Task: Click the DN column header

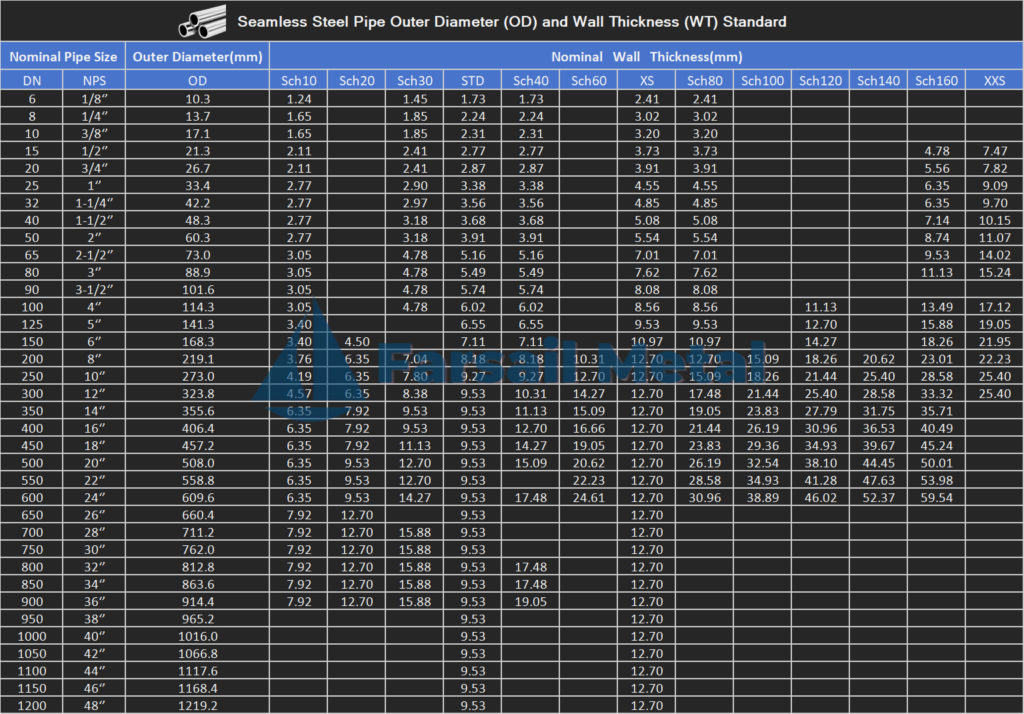Action: (x=31, y=80)
